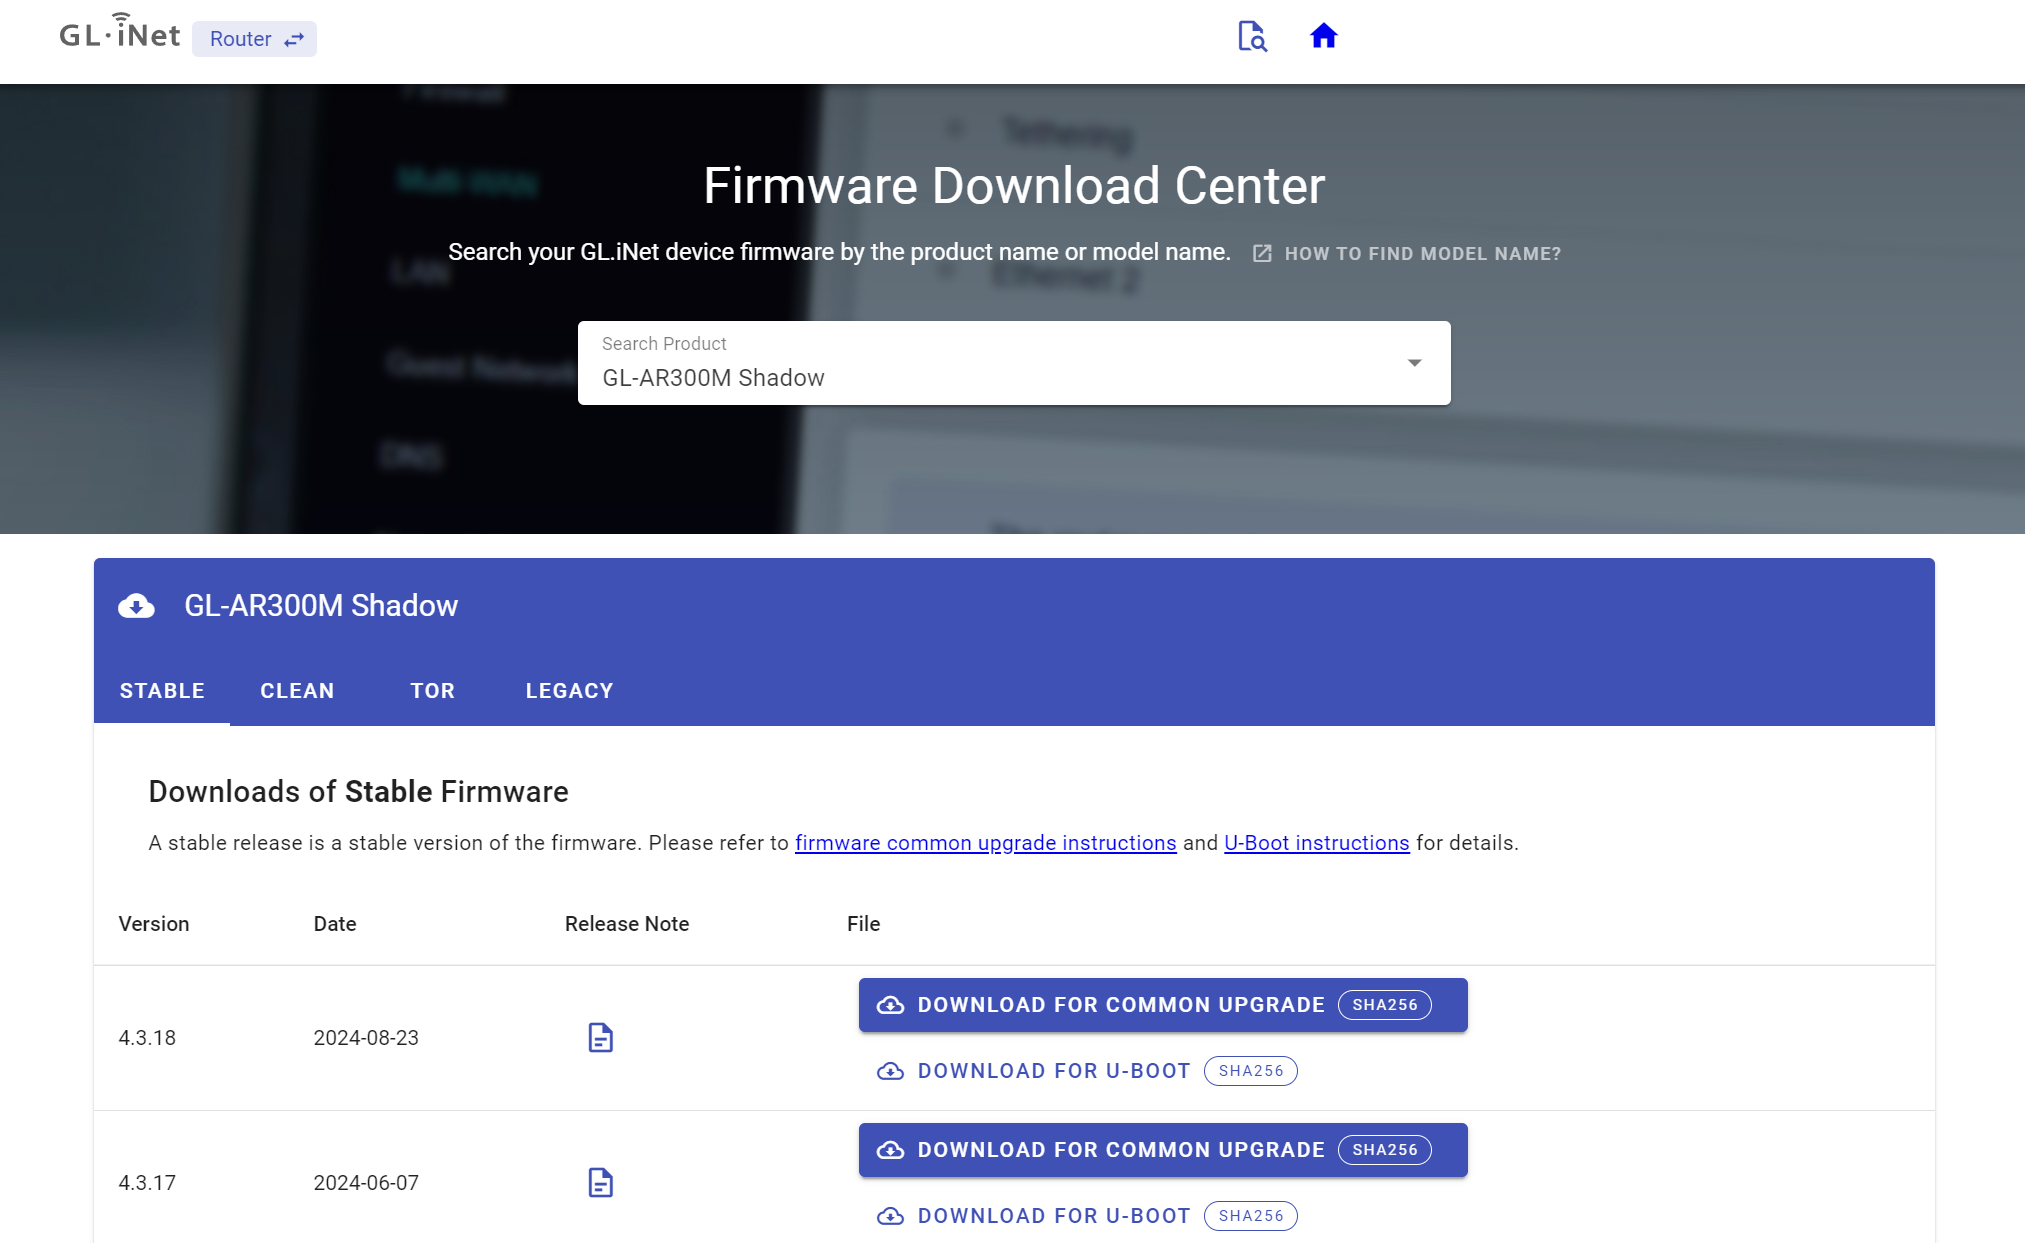The image size is (2025, 1243).
Task: Click SHA256 badge on 4.3.18 common upgrade
Action: pos(1384,1005)
